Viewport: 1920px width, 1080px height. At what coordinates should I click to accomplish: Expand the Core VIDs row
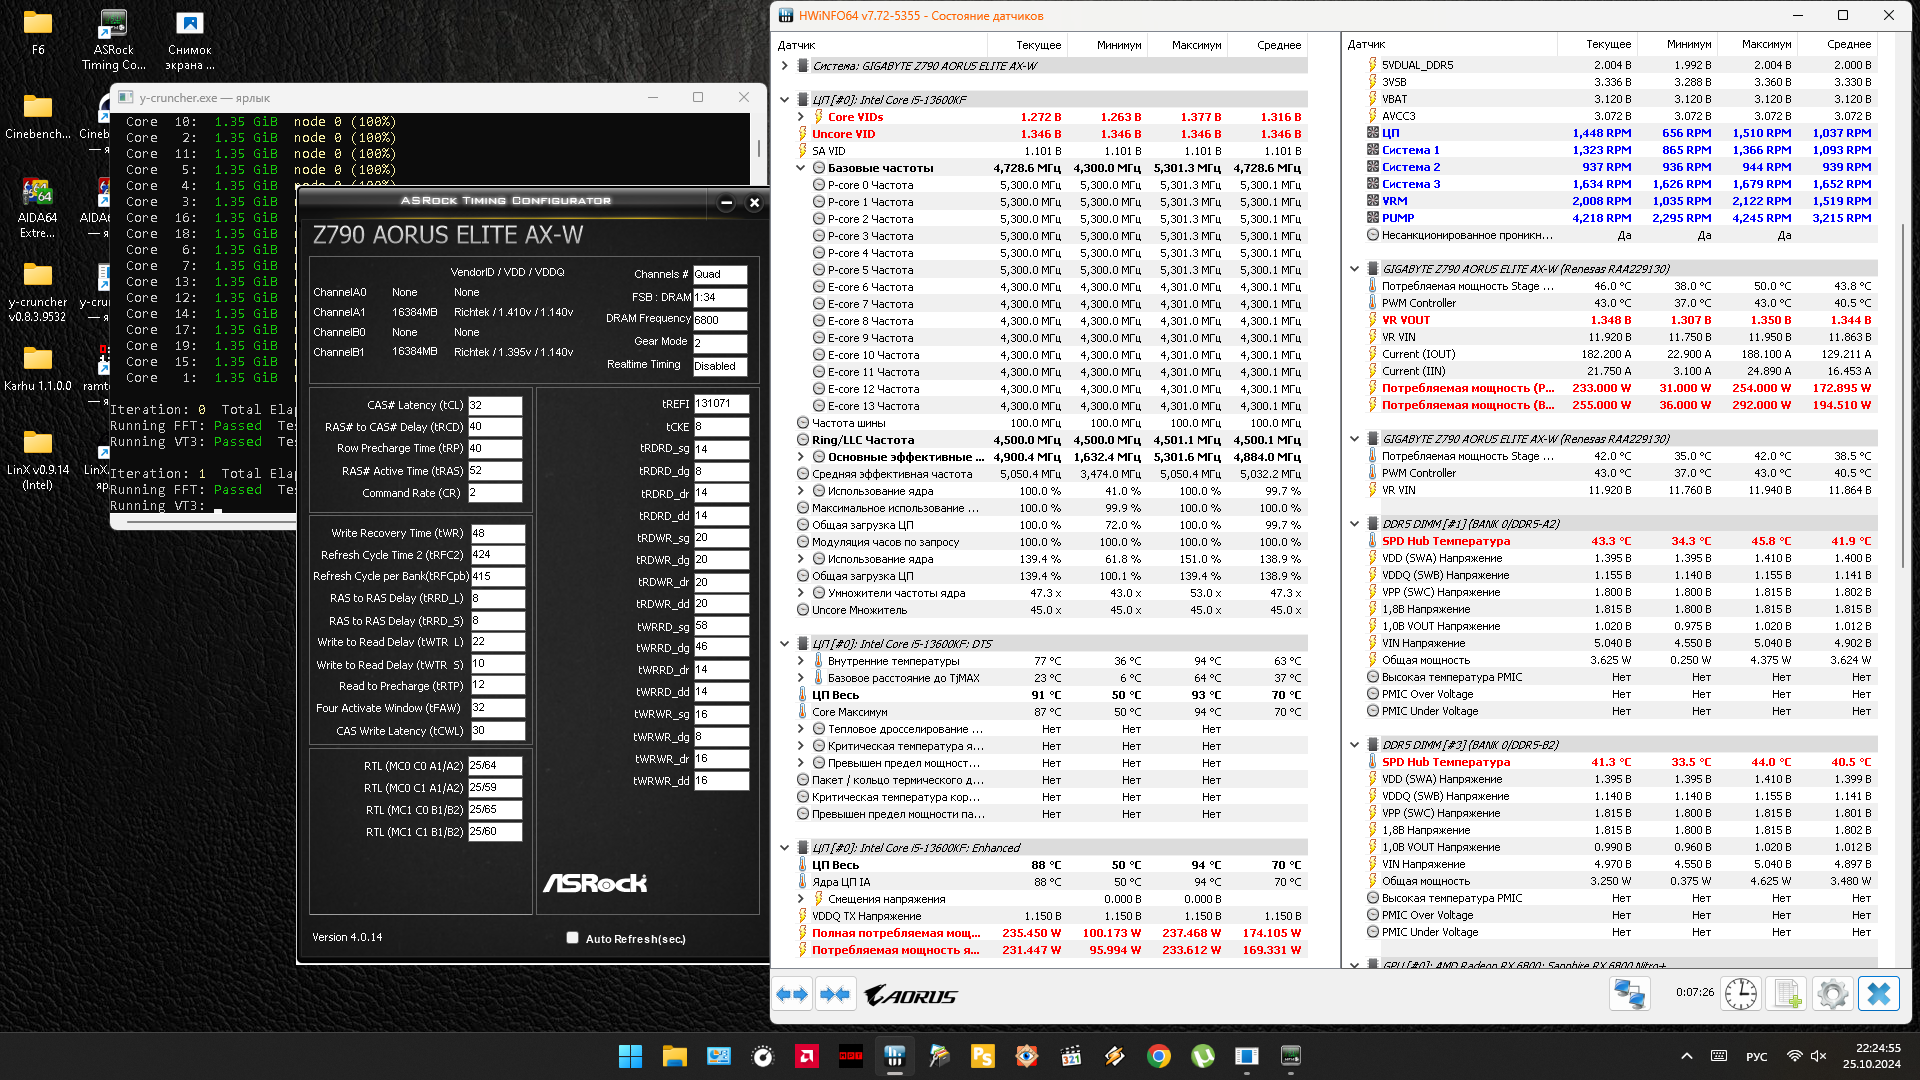[801, 117]
